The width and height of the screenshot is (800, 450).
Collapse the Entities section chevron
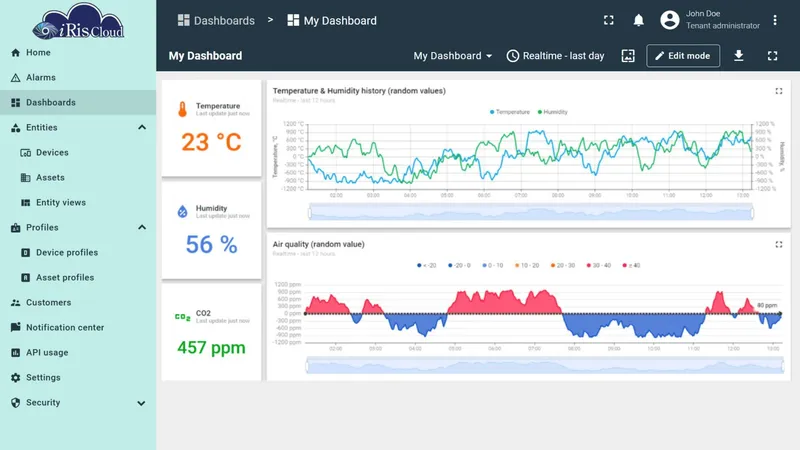pyautogui.click(x=142, y=128)
